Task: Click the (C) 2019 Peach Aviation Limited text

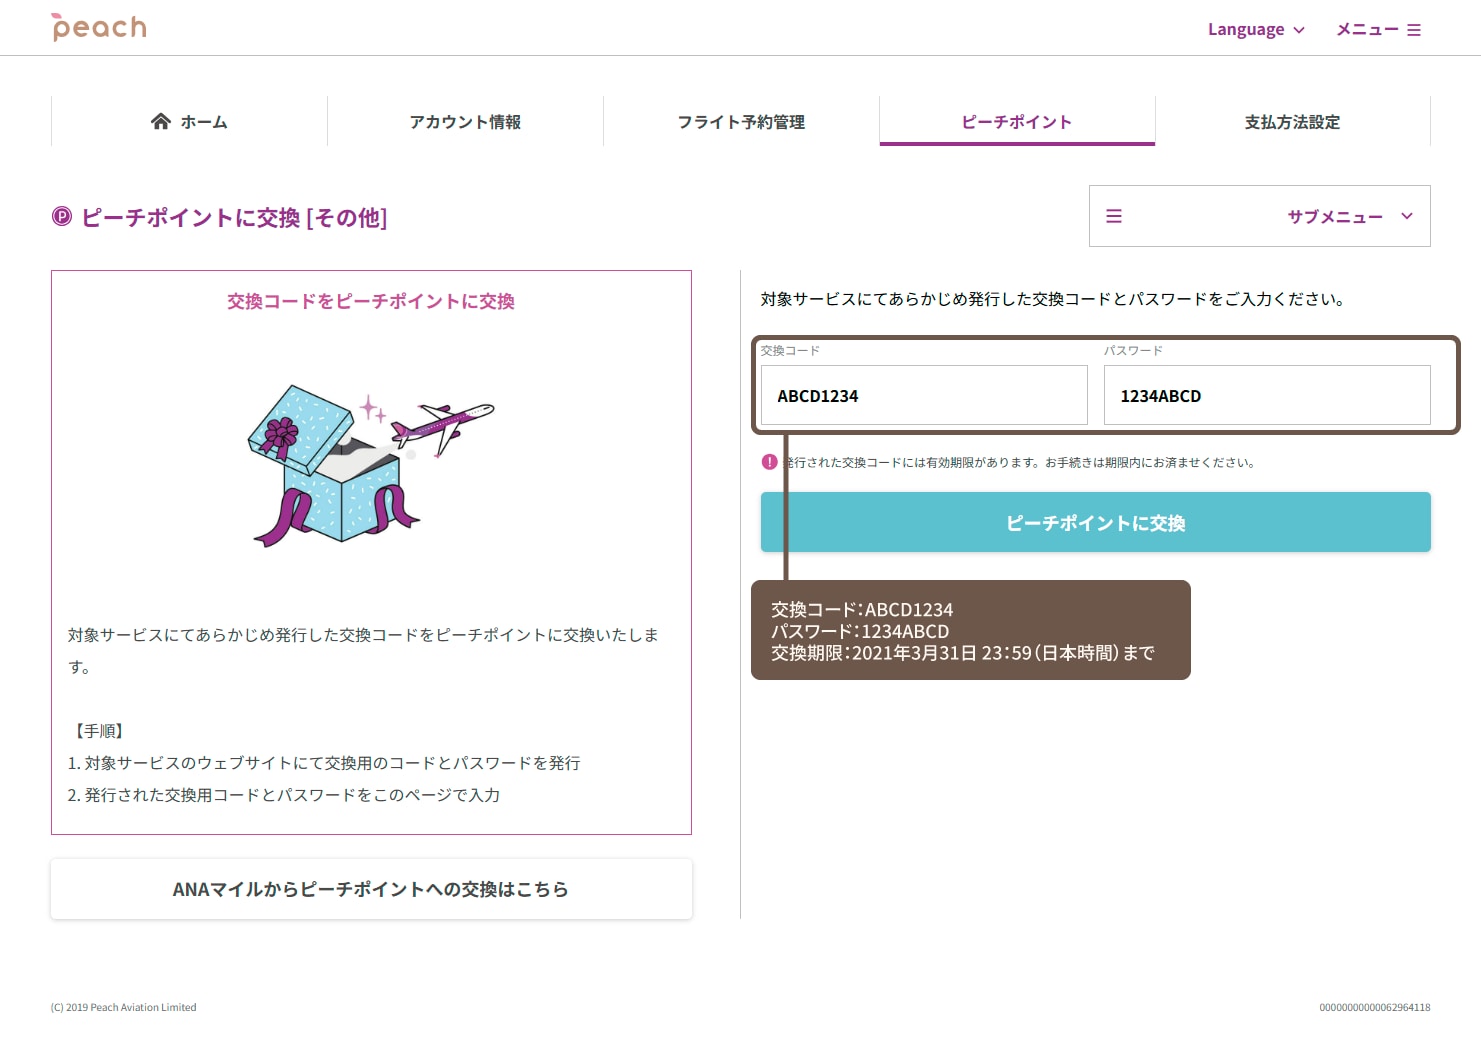Action: click(x=124, y=1007)
